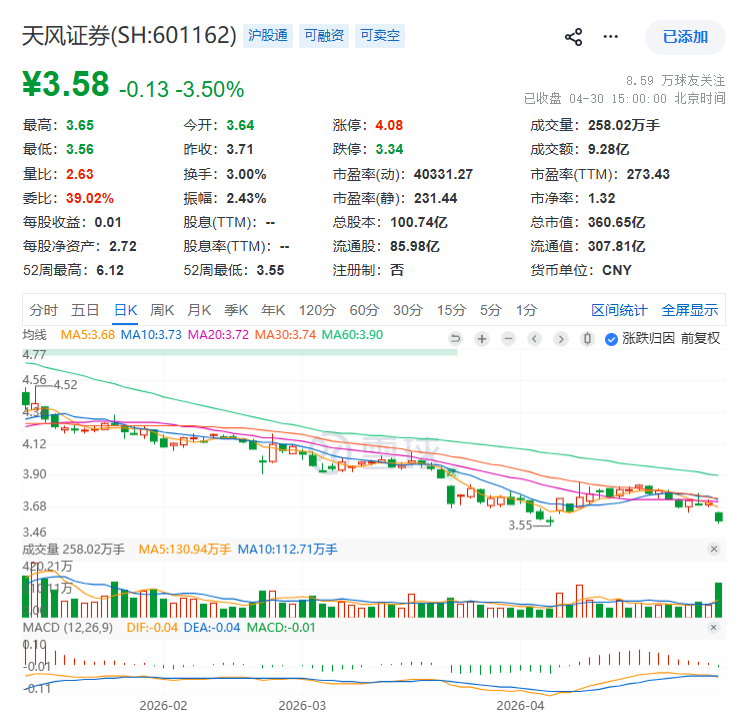
Task: Open the 前复权 adjustment dropdown
Action: (x=700, y=339)
